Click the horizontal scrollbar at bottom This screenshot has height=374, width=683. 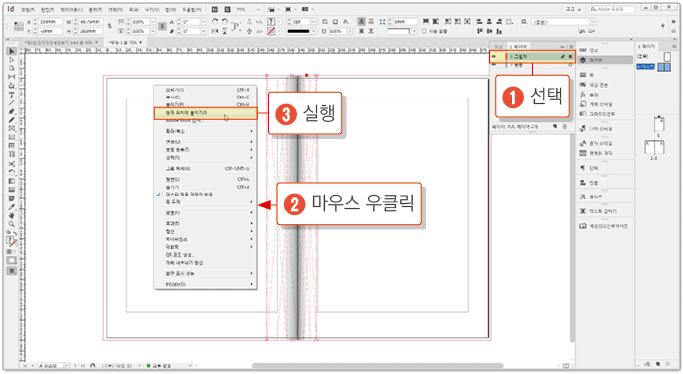377,366
